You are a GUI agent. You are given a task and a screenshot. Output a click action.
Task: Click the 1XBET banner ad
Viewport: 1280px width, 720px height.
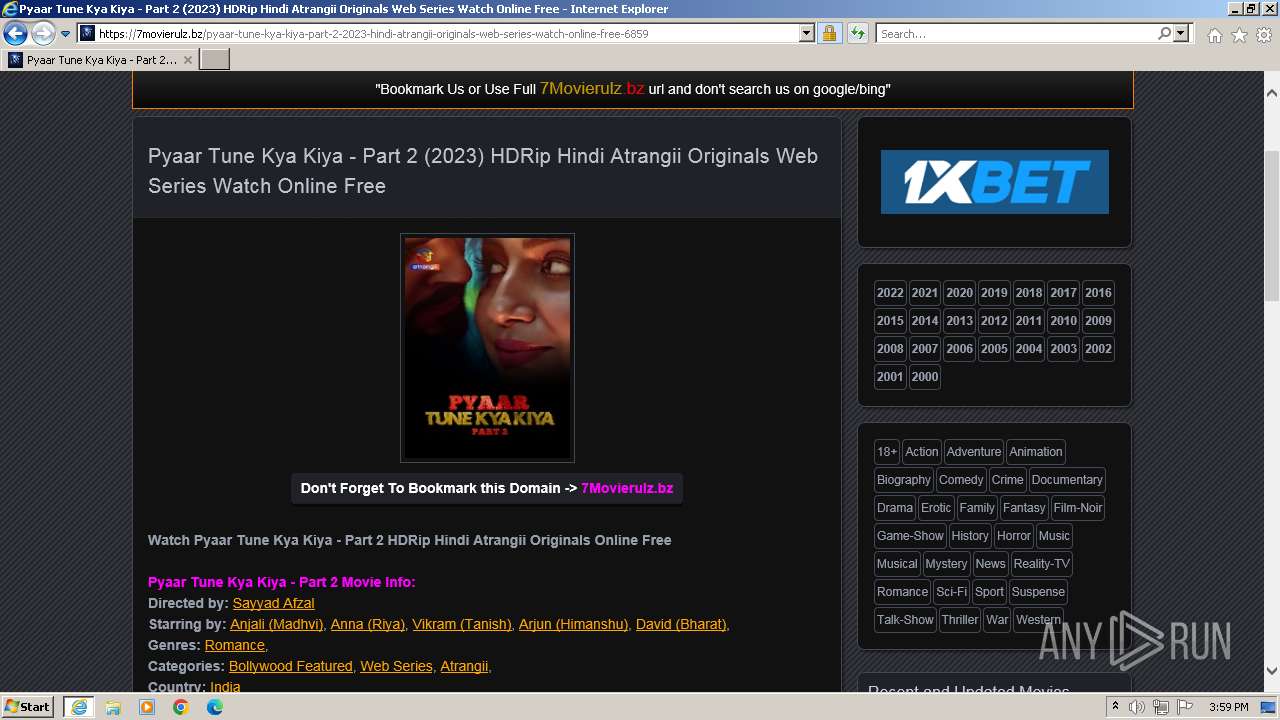(994, 182)
